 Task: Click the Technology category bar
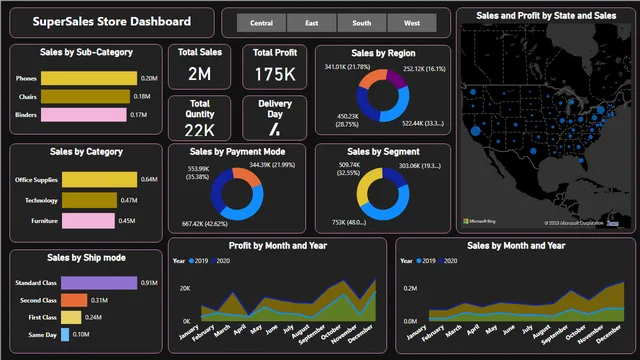coord(89,200)
